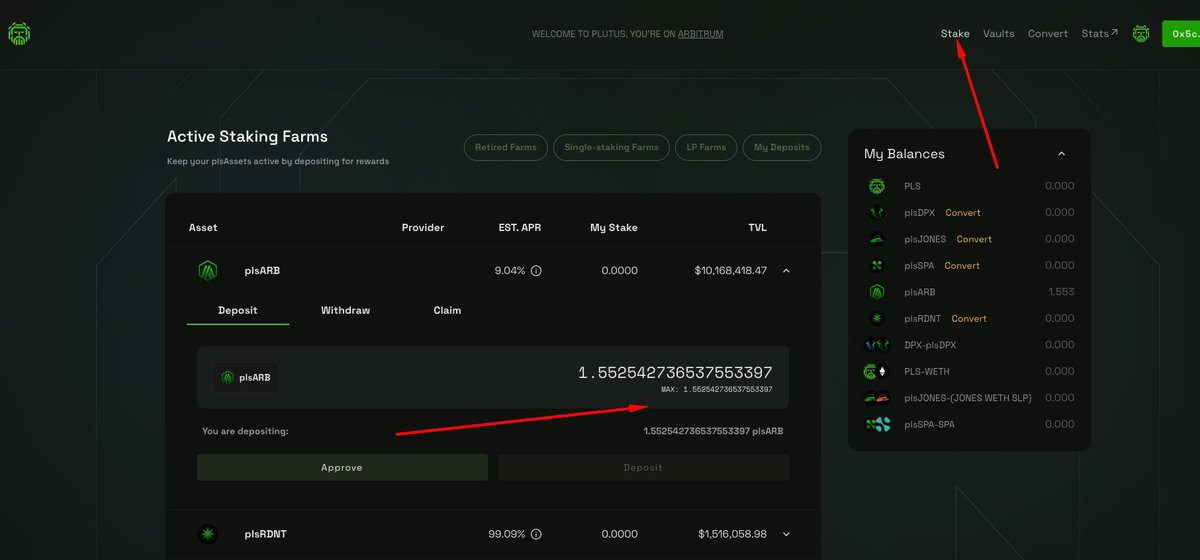This screenshot has width=1200, height=560.
Task: Click the 'You are depositing:' label
Action: [245, 431]
